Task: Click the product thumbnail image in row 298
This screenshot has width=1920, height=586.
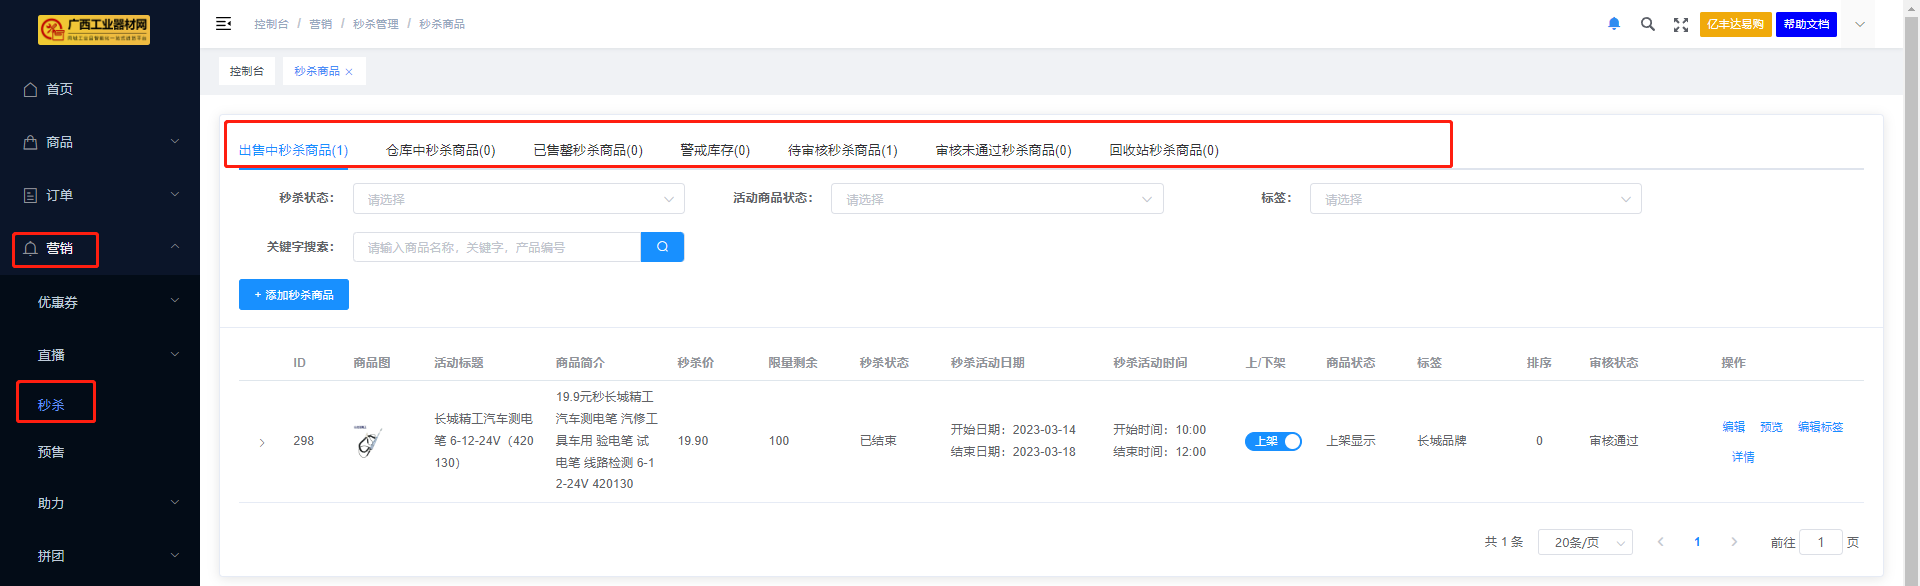Action: [x=368, y=441]
